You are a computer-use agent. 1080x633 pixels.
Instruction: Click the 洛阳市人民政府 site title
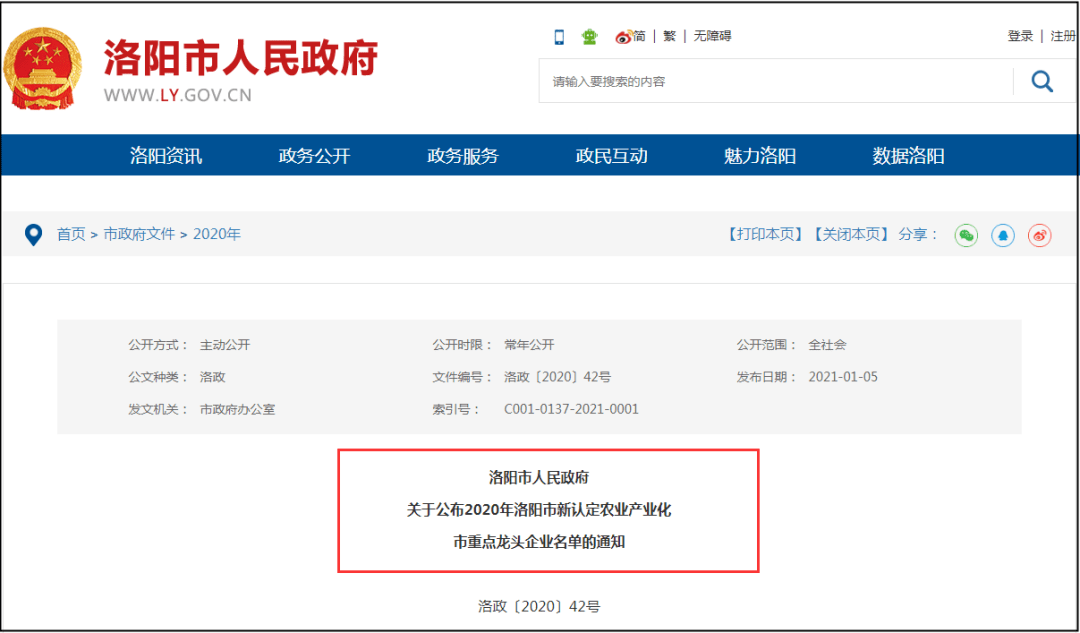(241, 58)
